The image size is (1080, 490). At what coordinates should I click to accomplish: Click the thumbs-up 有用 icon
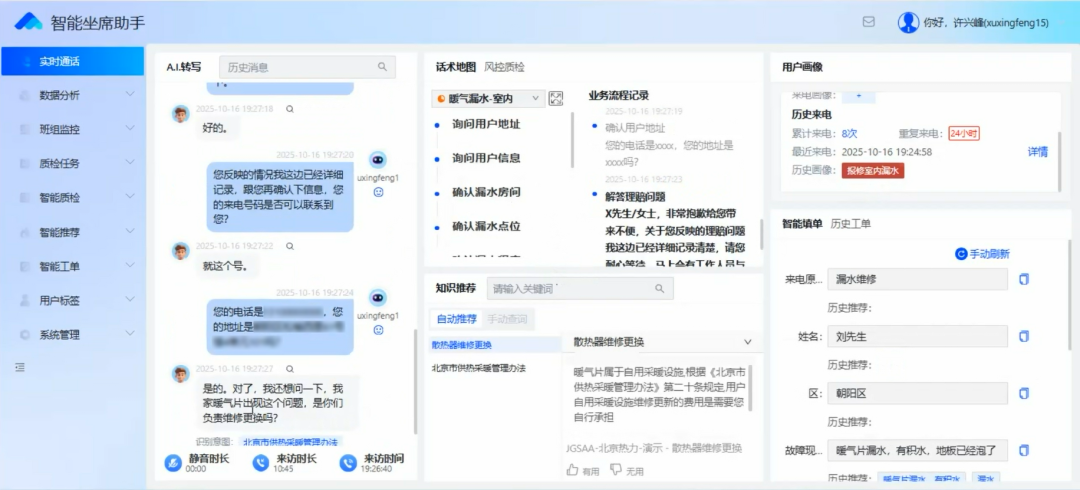pos(573,469)
